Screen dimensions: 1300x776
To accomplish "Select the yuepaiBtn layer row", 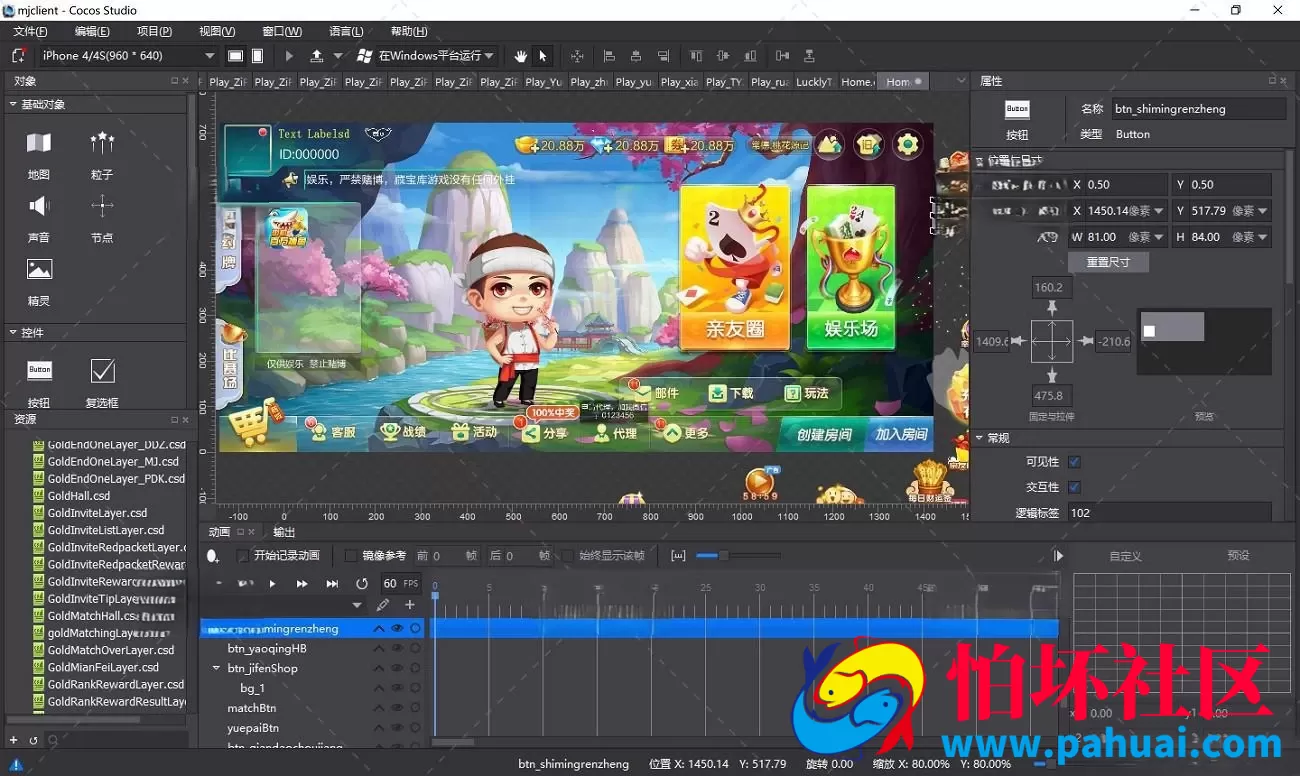I will [x=312, y=728].
